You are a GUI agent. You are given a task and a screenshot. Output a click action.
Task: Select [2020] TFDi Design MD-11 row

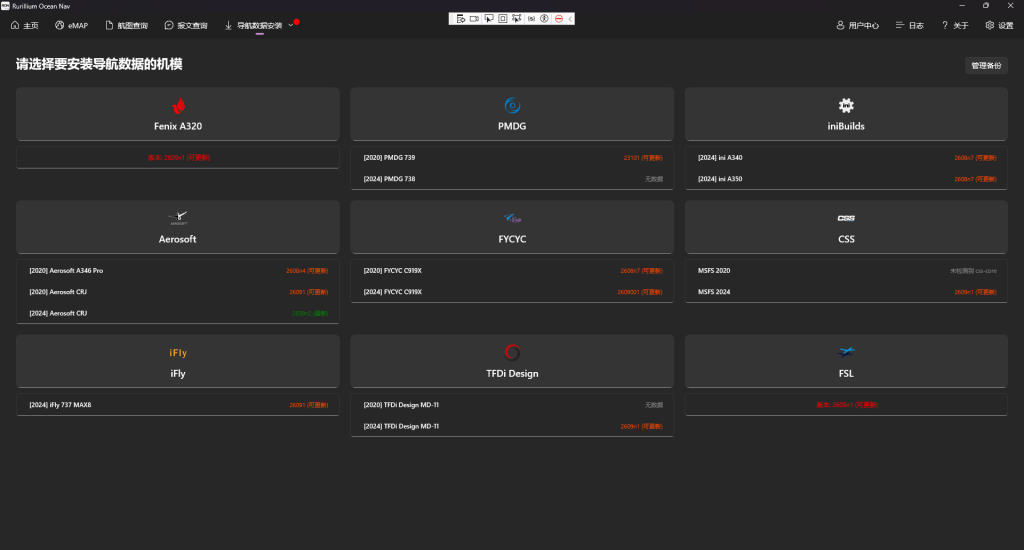click(512, 405)
